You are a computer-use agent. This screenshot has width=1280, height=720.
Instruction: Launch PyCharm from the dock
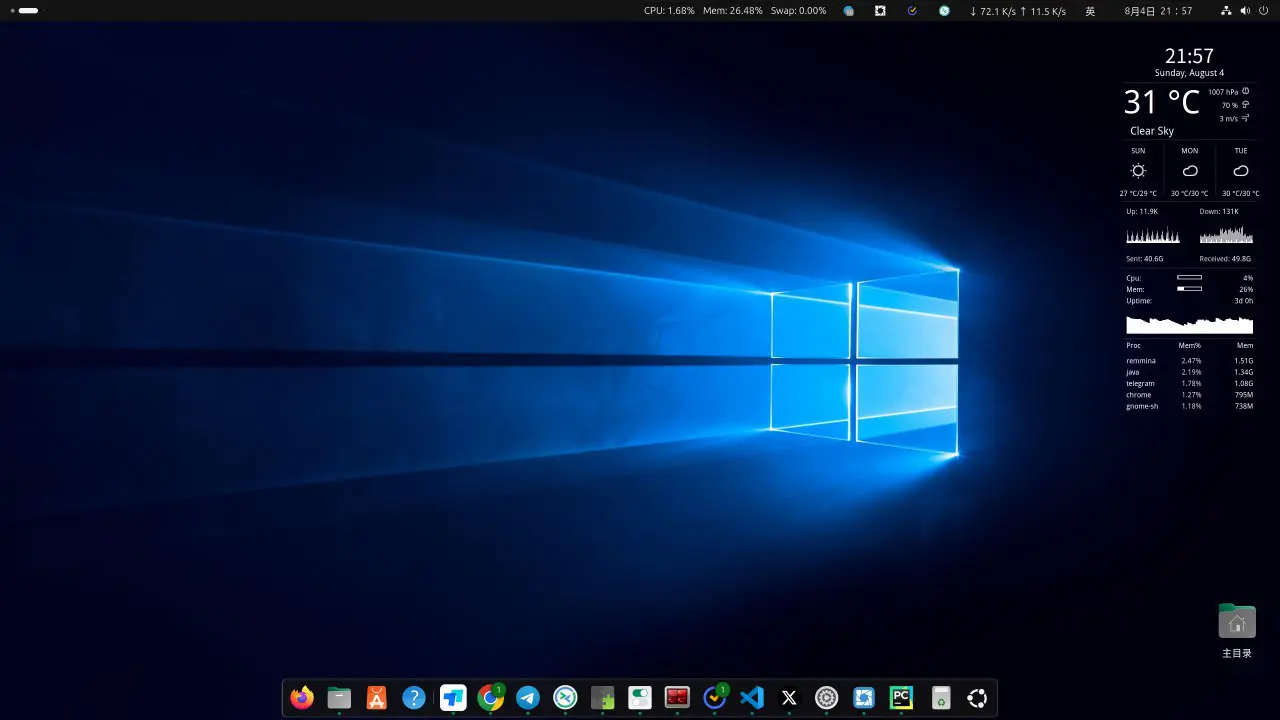[902, 698]
